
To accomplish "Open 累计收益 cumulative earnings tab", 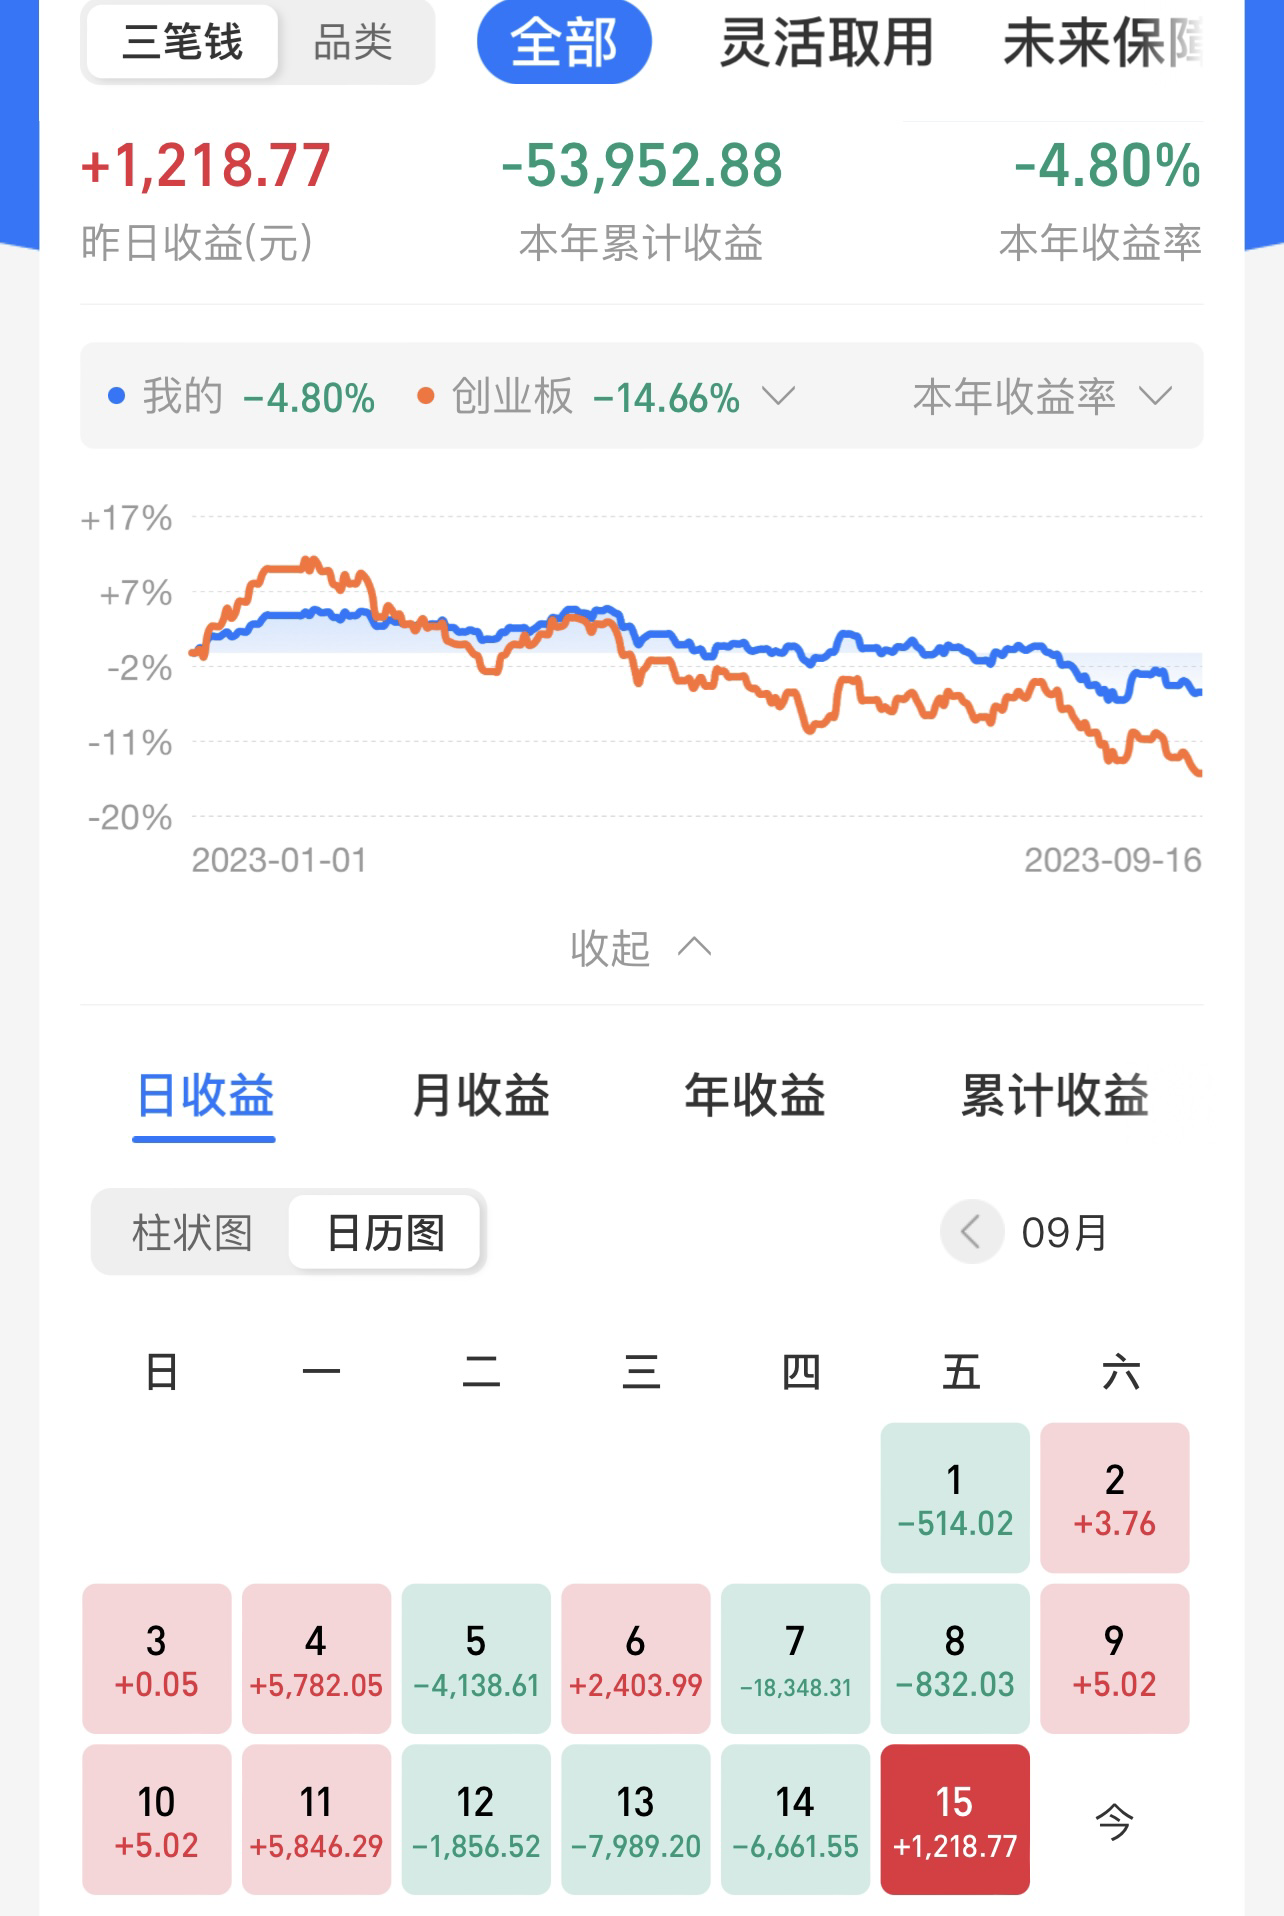I will 1055,1095.
